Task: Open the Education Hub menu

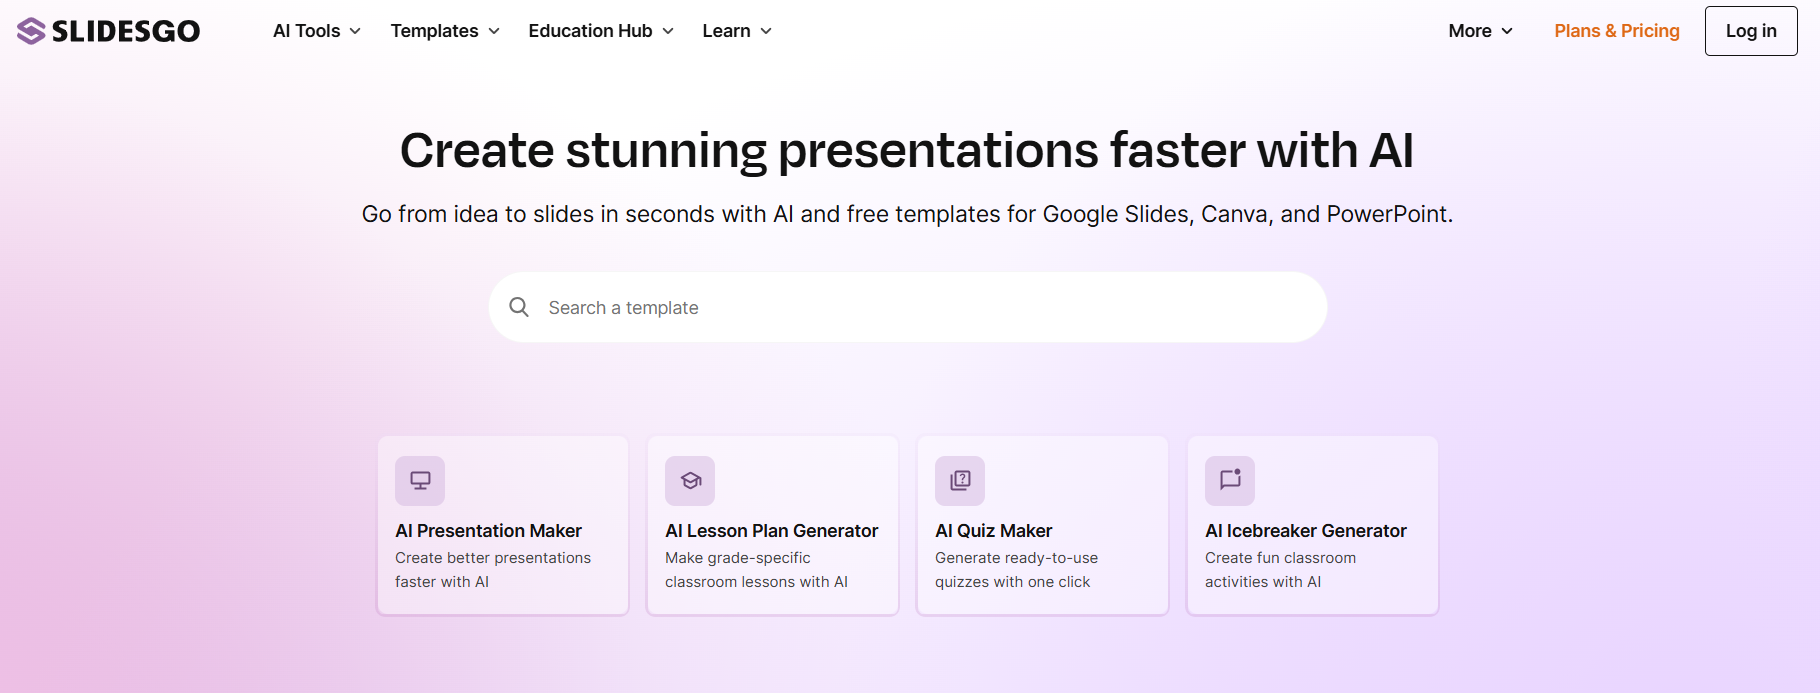Action: pos(590,31)
